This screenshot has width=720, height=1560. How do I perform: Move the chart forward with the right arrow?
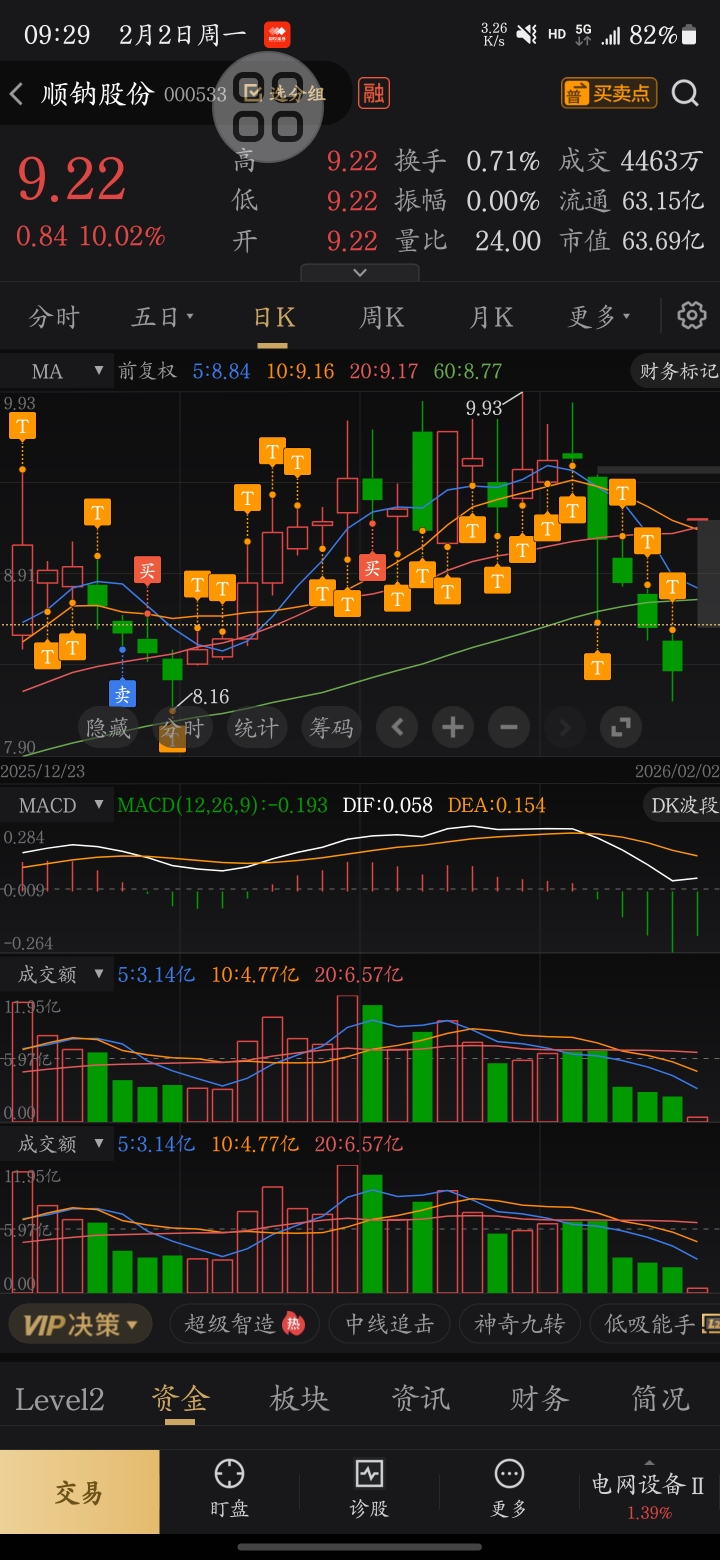tap(565, 727)
